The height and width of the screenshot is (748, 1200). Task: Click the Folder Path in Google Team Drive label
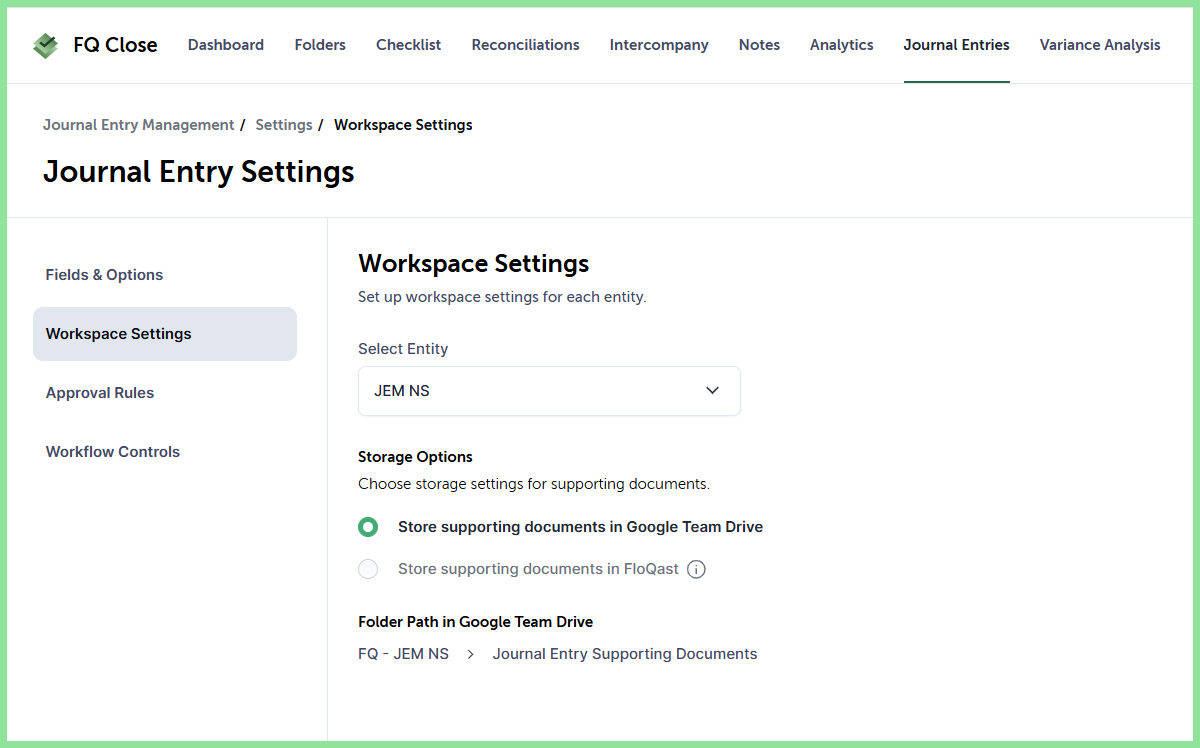tap(475, 622)
